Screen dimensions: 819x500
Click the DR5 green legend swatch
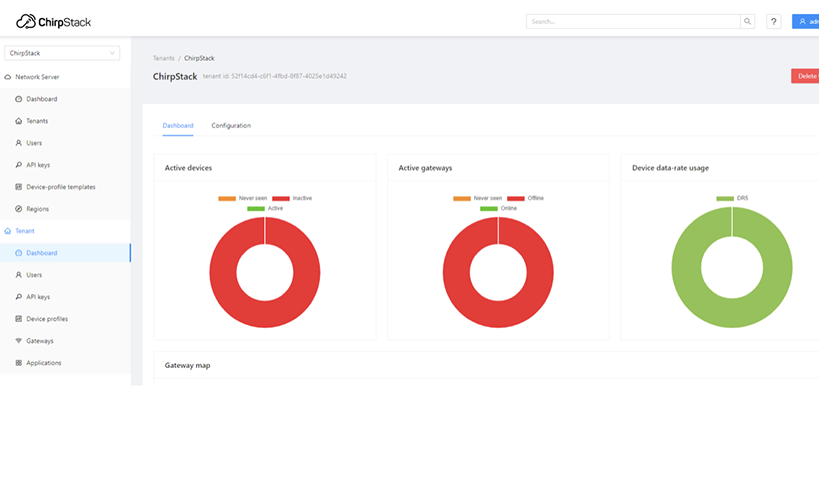pyautogui.click(x=724, y=198)
